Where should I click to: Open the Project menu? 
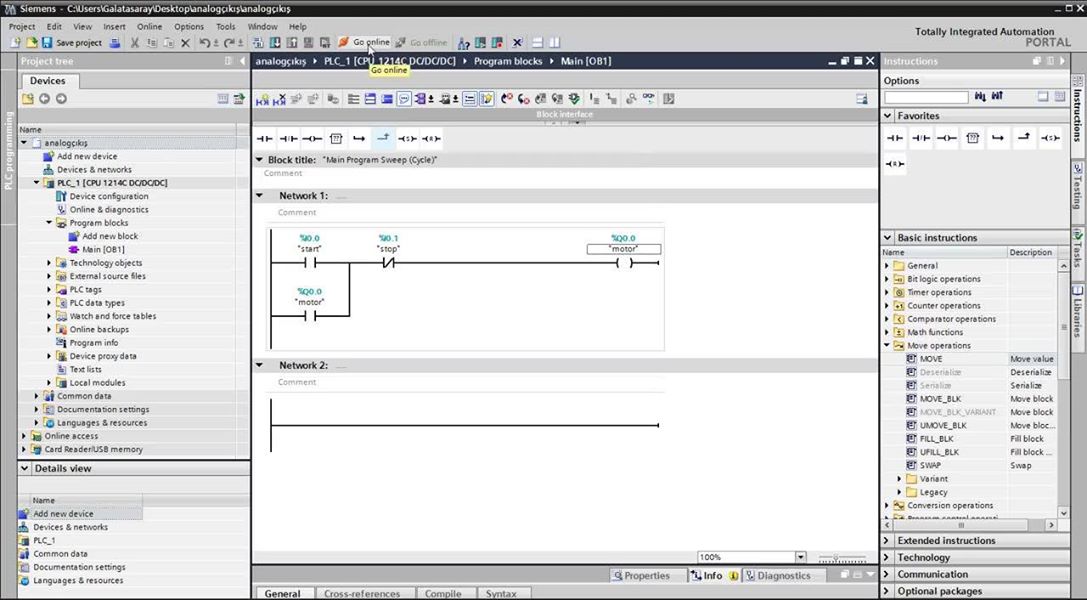[x=21, y=26]
